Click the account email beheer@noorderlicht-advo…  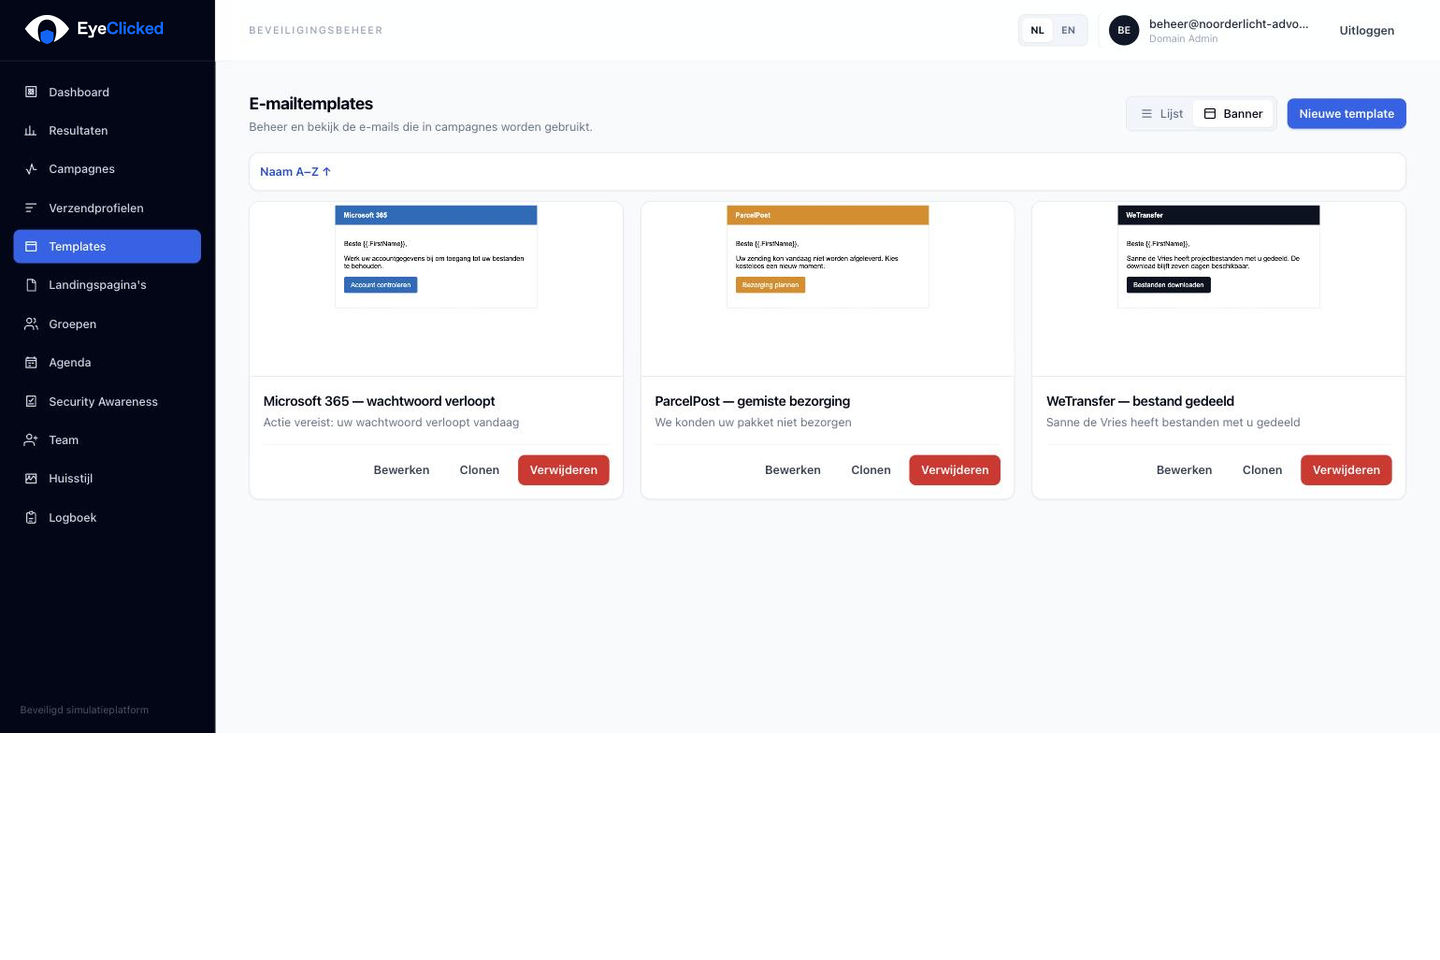[1229, 24]
